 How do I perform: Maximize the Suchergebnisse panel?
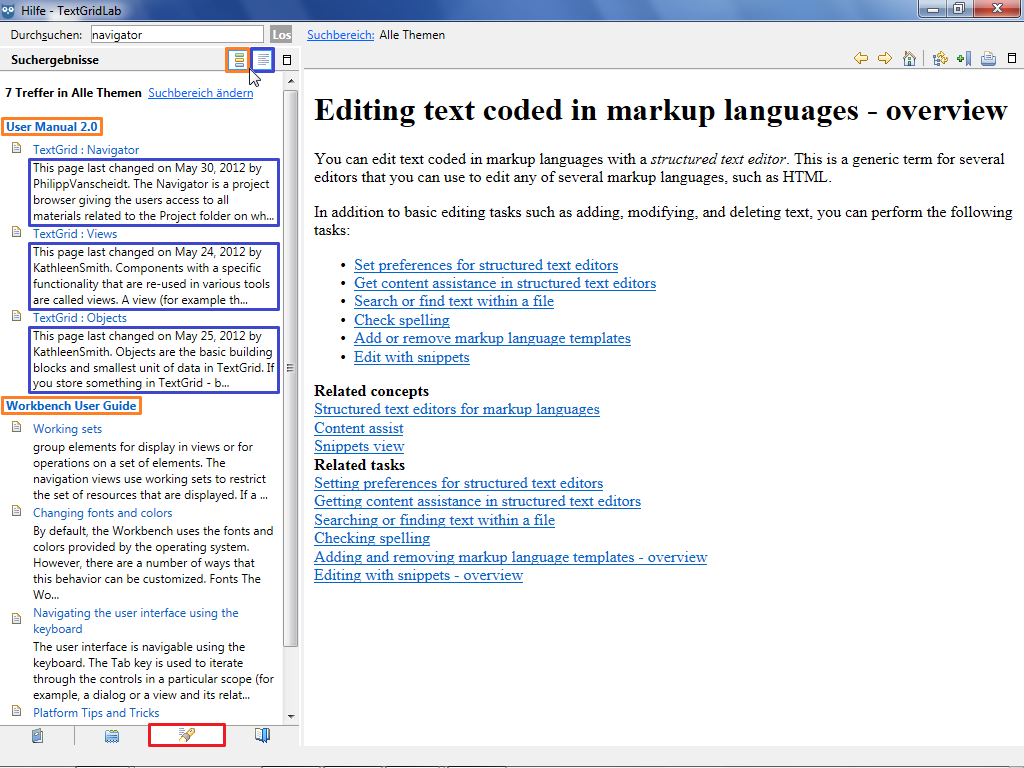point(287,60)
